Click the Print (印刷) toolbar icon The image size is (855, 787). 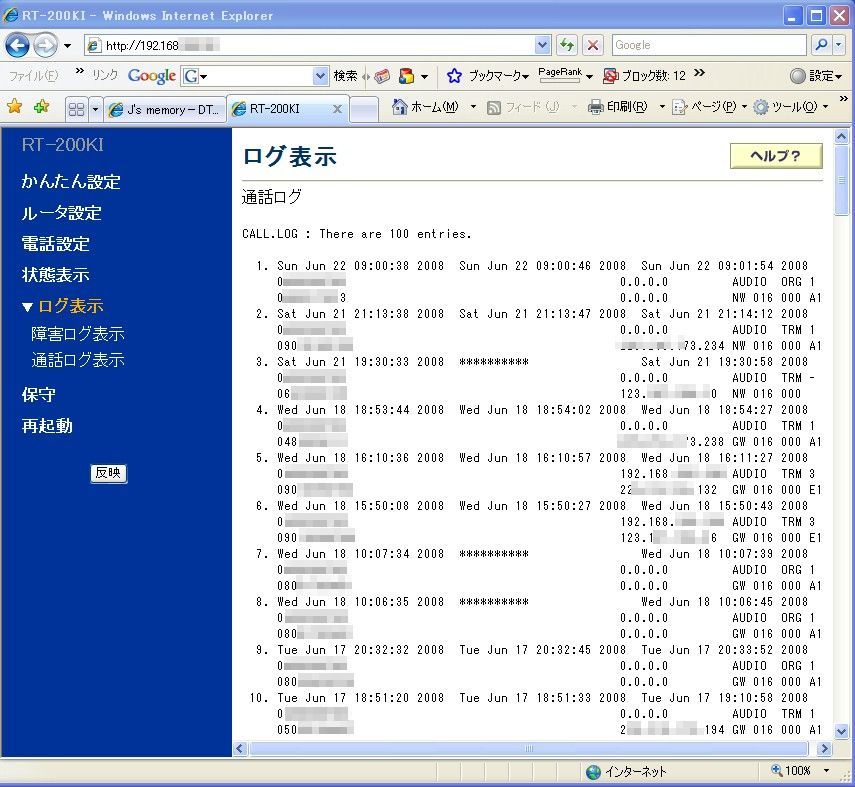pyautogui.click(x=596, y=107)
